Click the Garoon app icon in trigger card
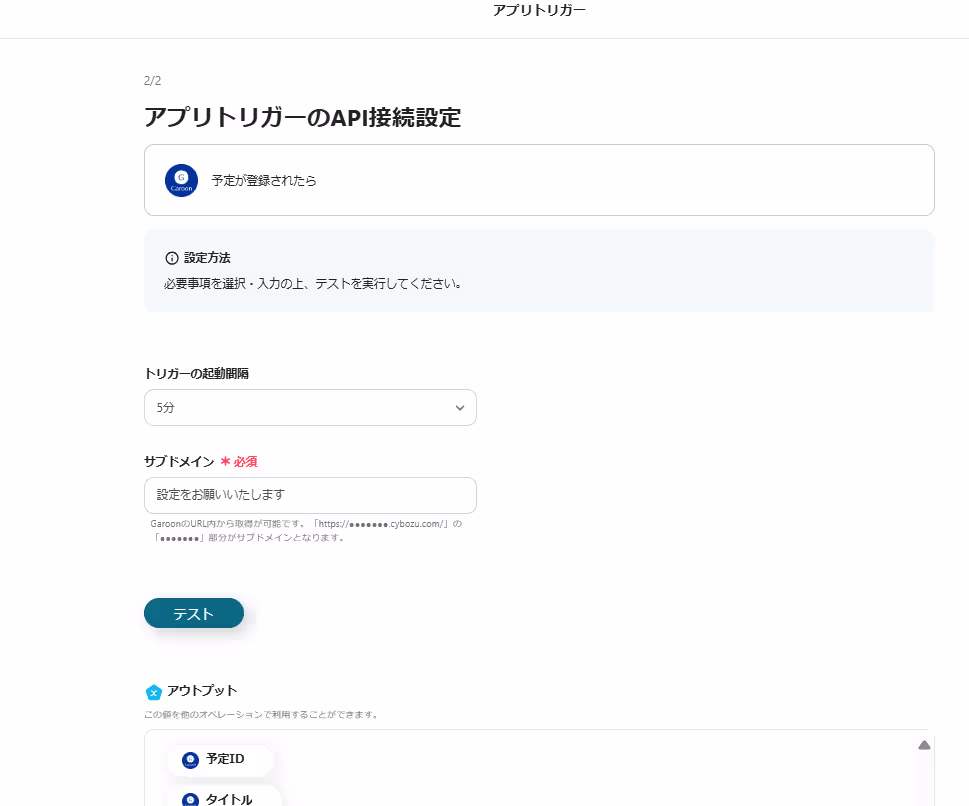The image size is (969, 806). point(181,180)
